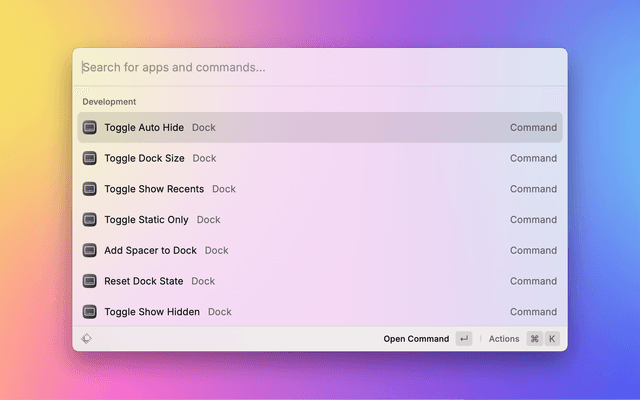The height and width of the screenshot is (400, 640).
Task: Click the Reset Dock State icon
Action: [90, 281]
